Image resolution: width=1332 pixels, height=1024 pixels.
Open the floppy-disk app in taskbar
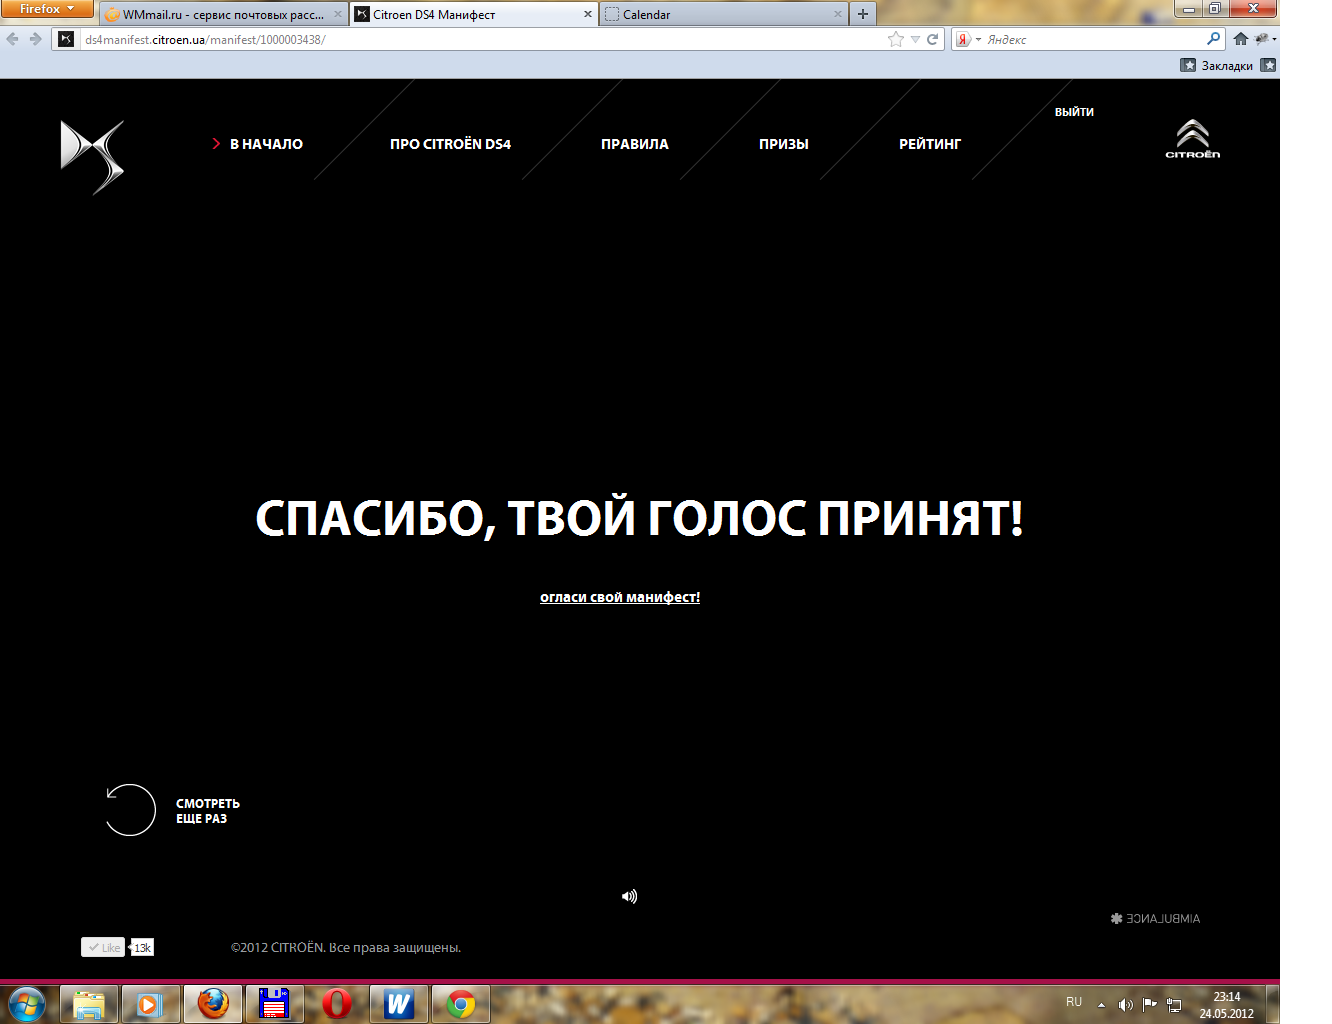(x=274, y=1004)
